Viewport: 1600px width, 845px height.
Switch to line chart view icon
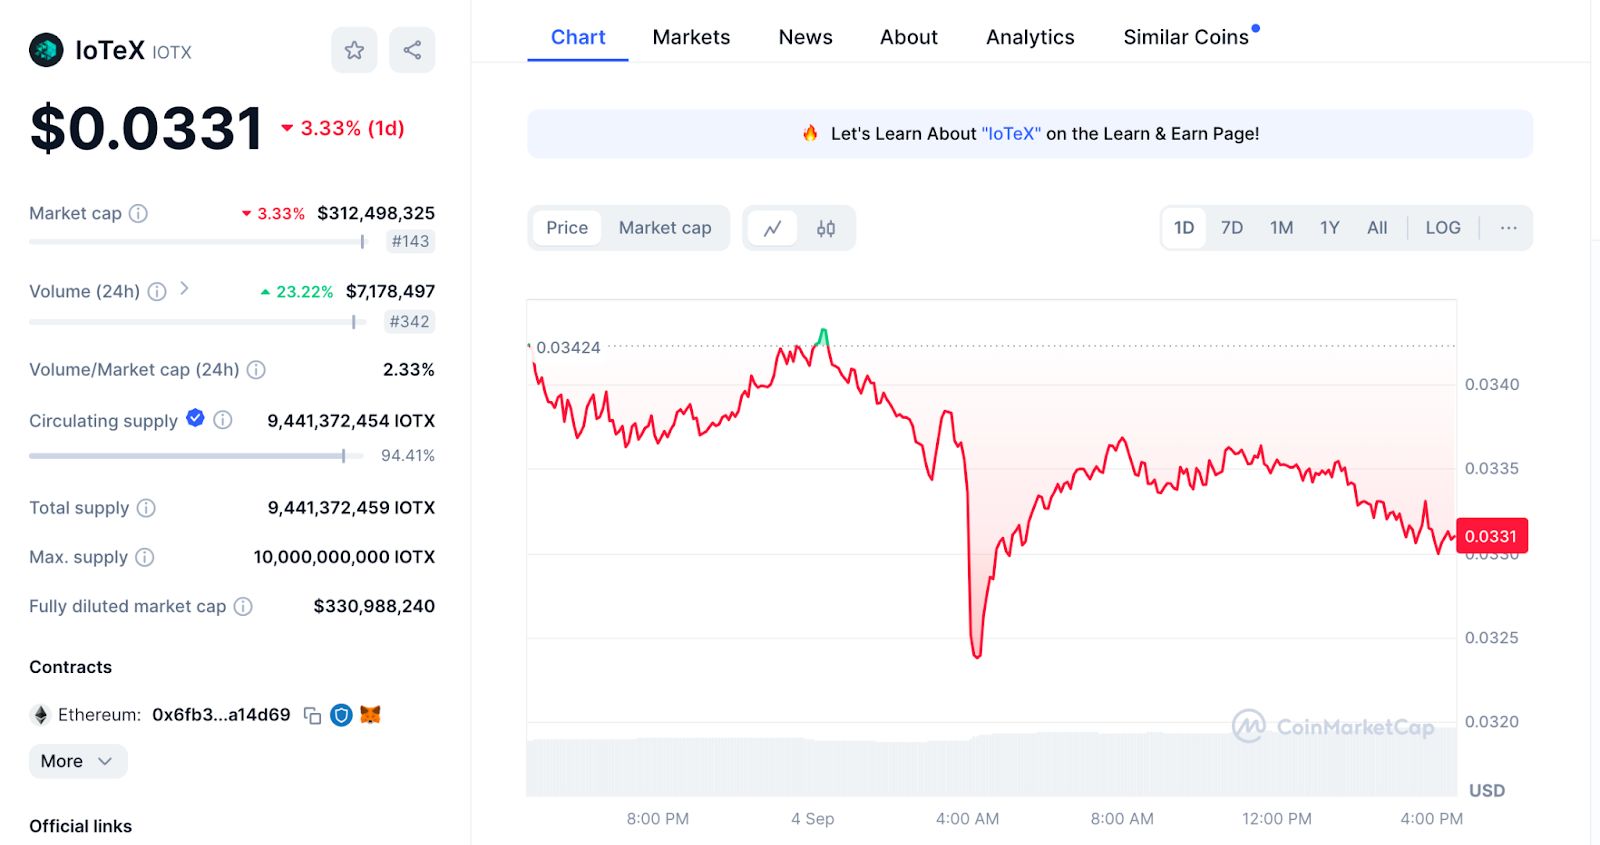tap(772, 228)
